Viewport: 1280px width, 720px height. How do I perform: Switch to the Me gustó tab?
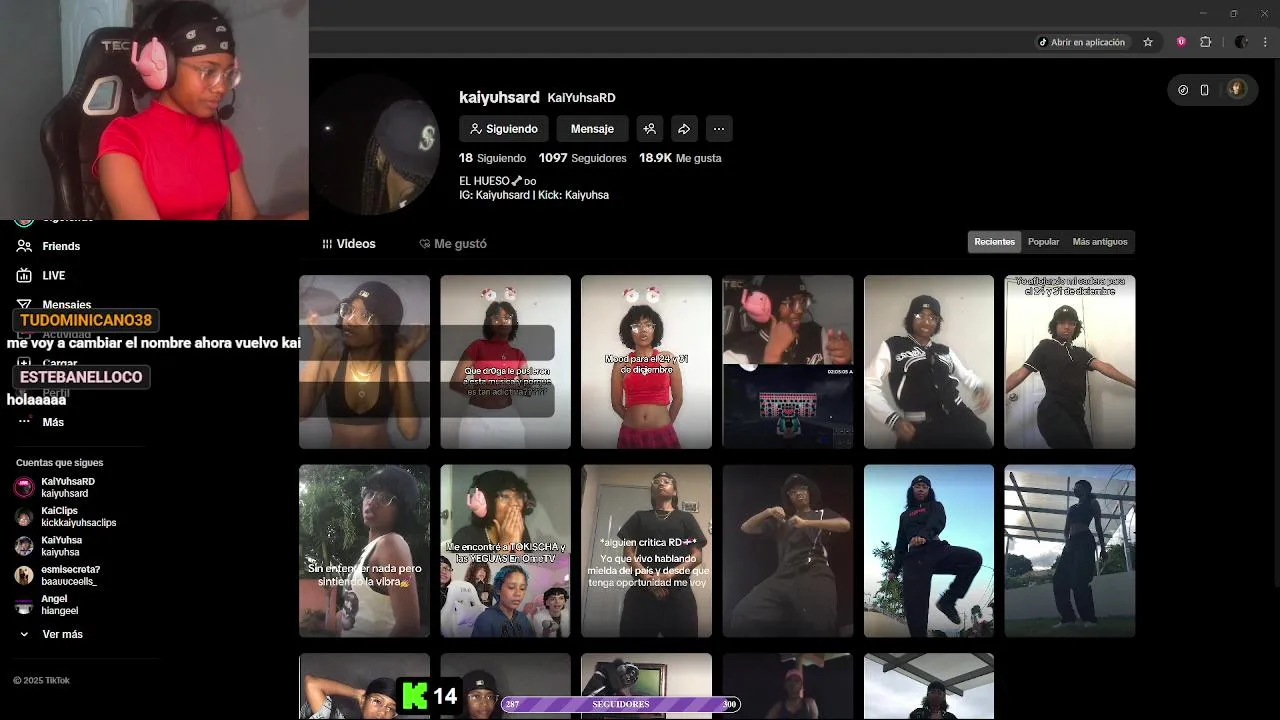tap(453, 244)
